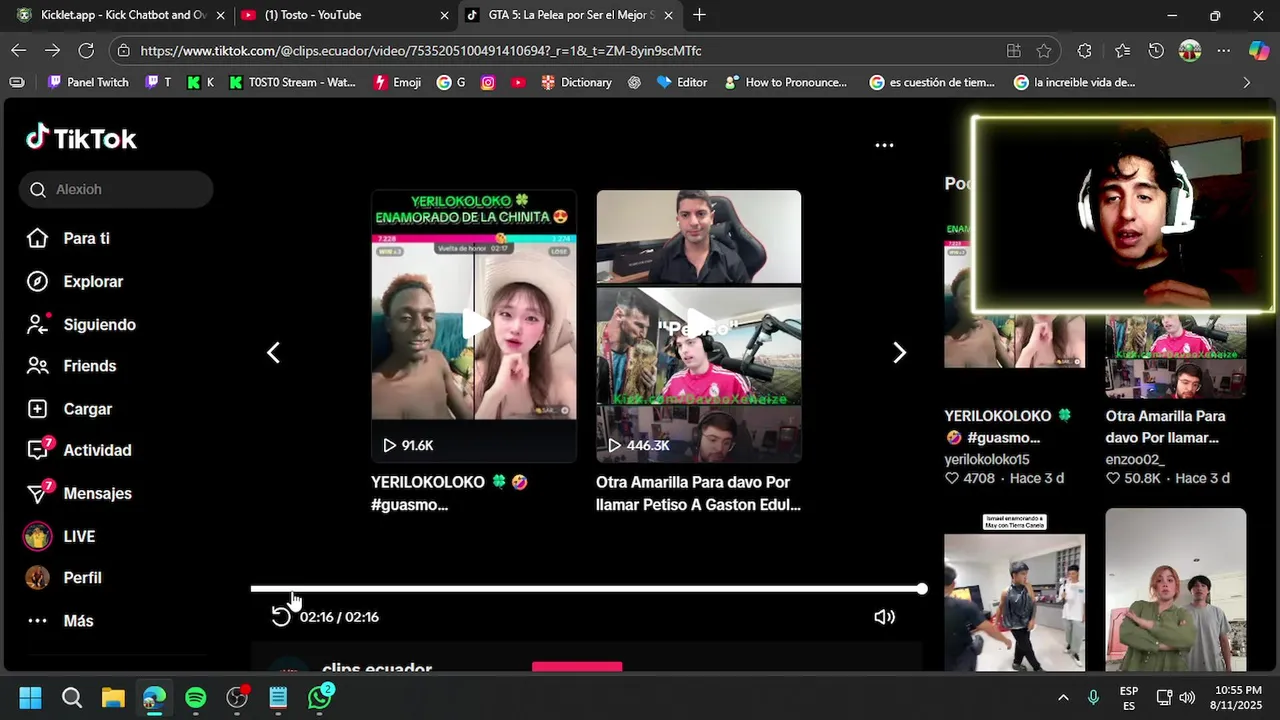Close the GTA 5 TikTok tab
The height and width of the screenshot is (720, 1280).
[669, 15]
